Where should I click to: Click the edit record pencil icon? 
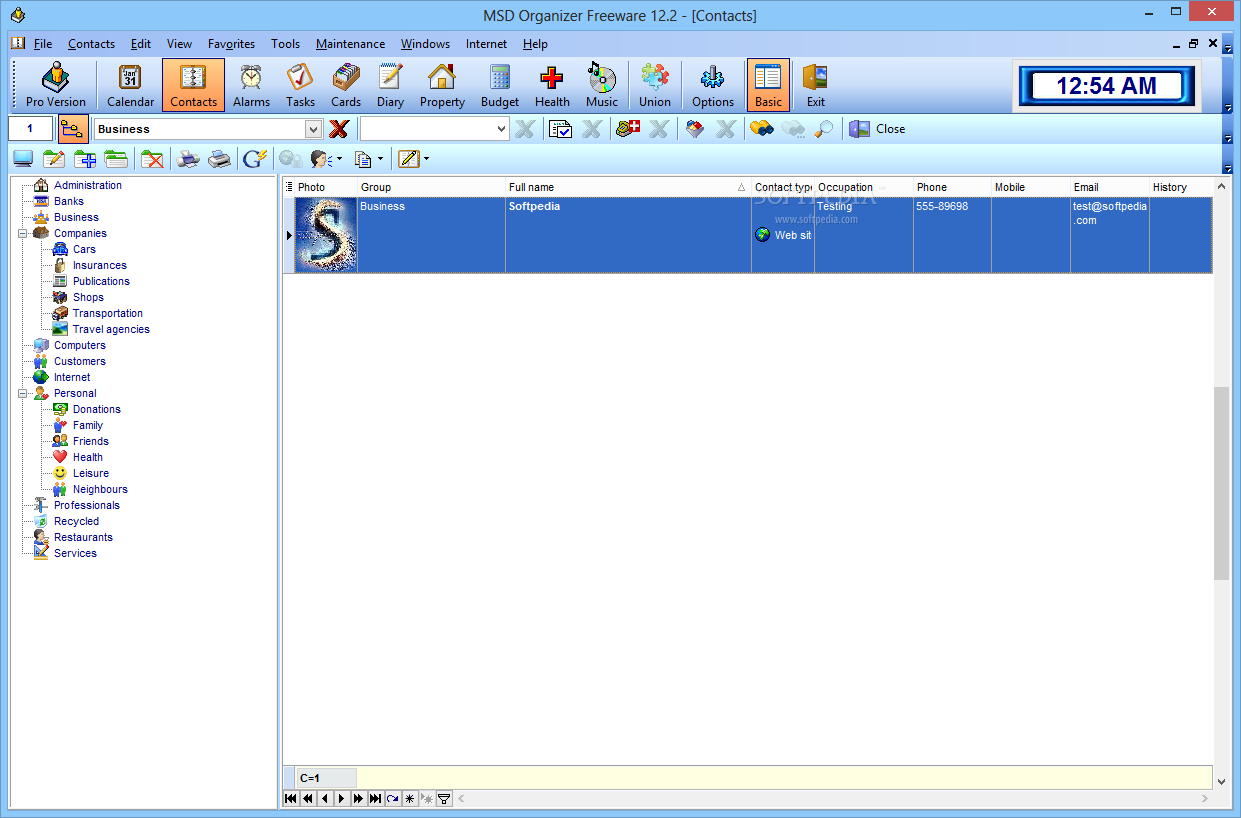[x=54, y=158]
